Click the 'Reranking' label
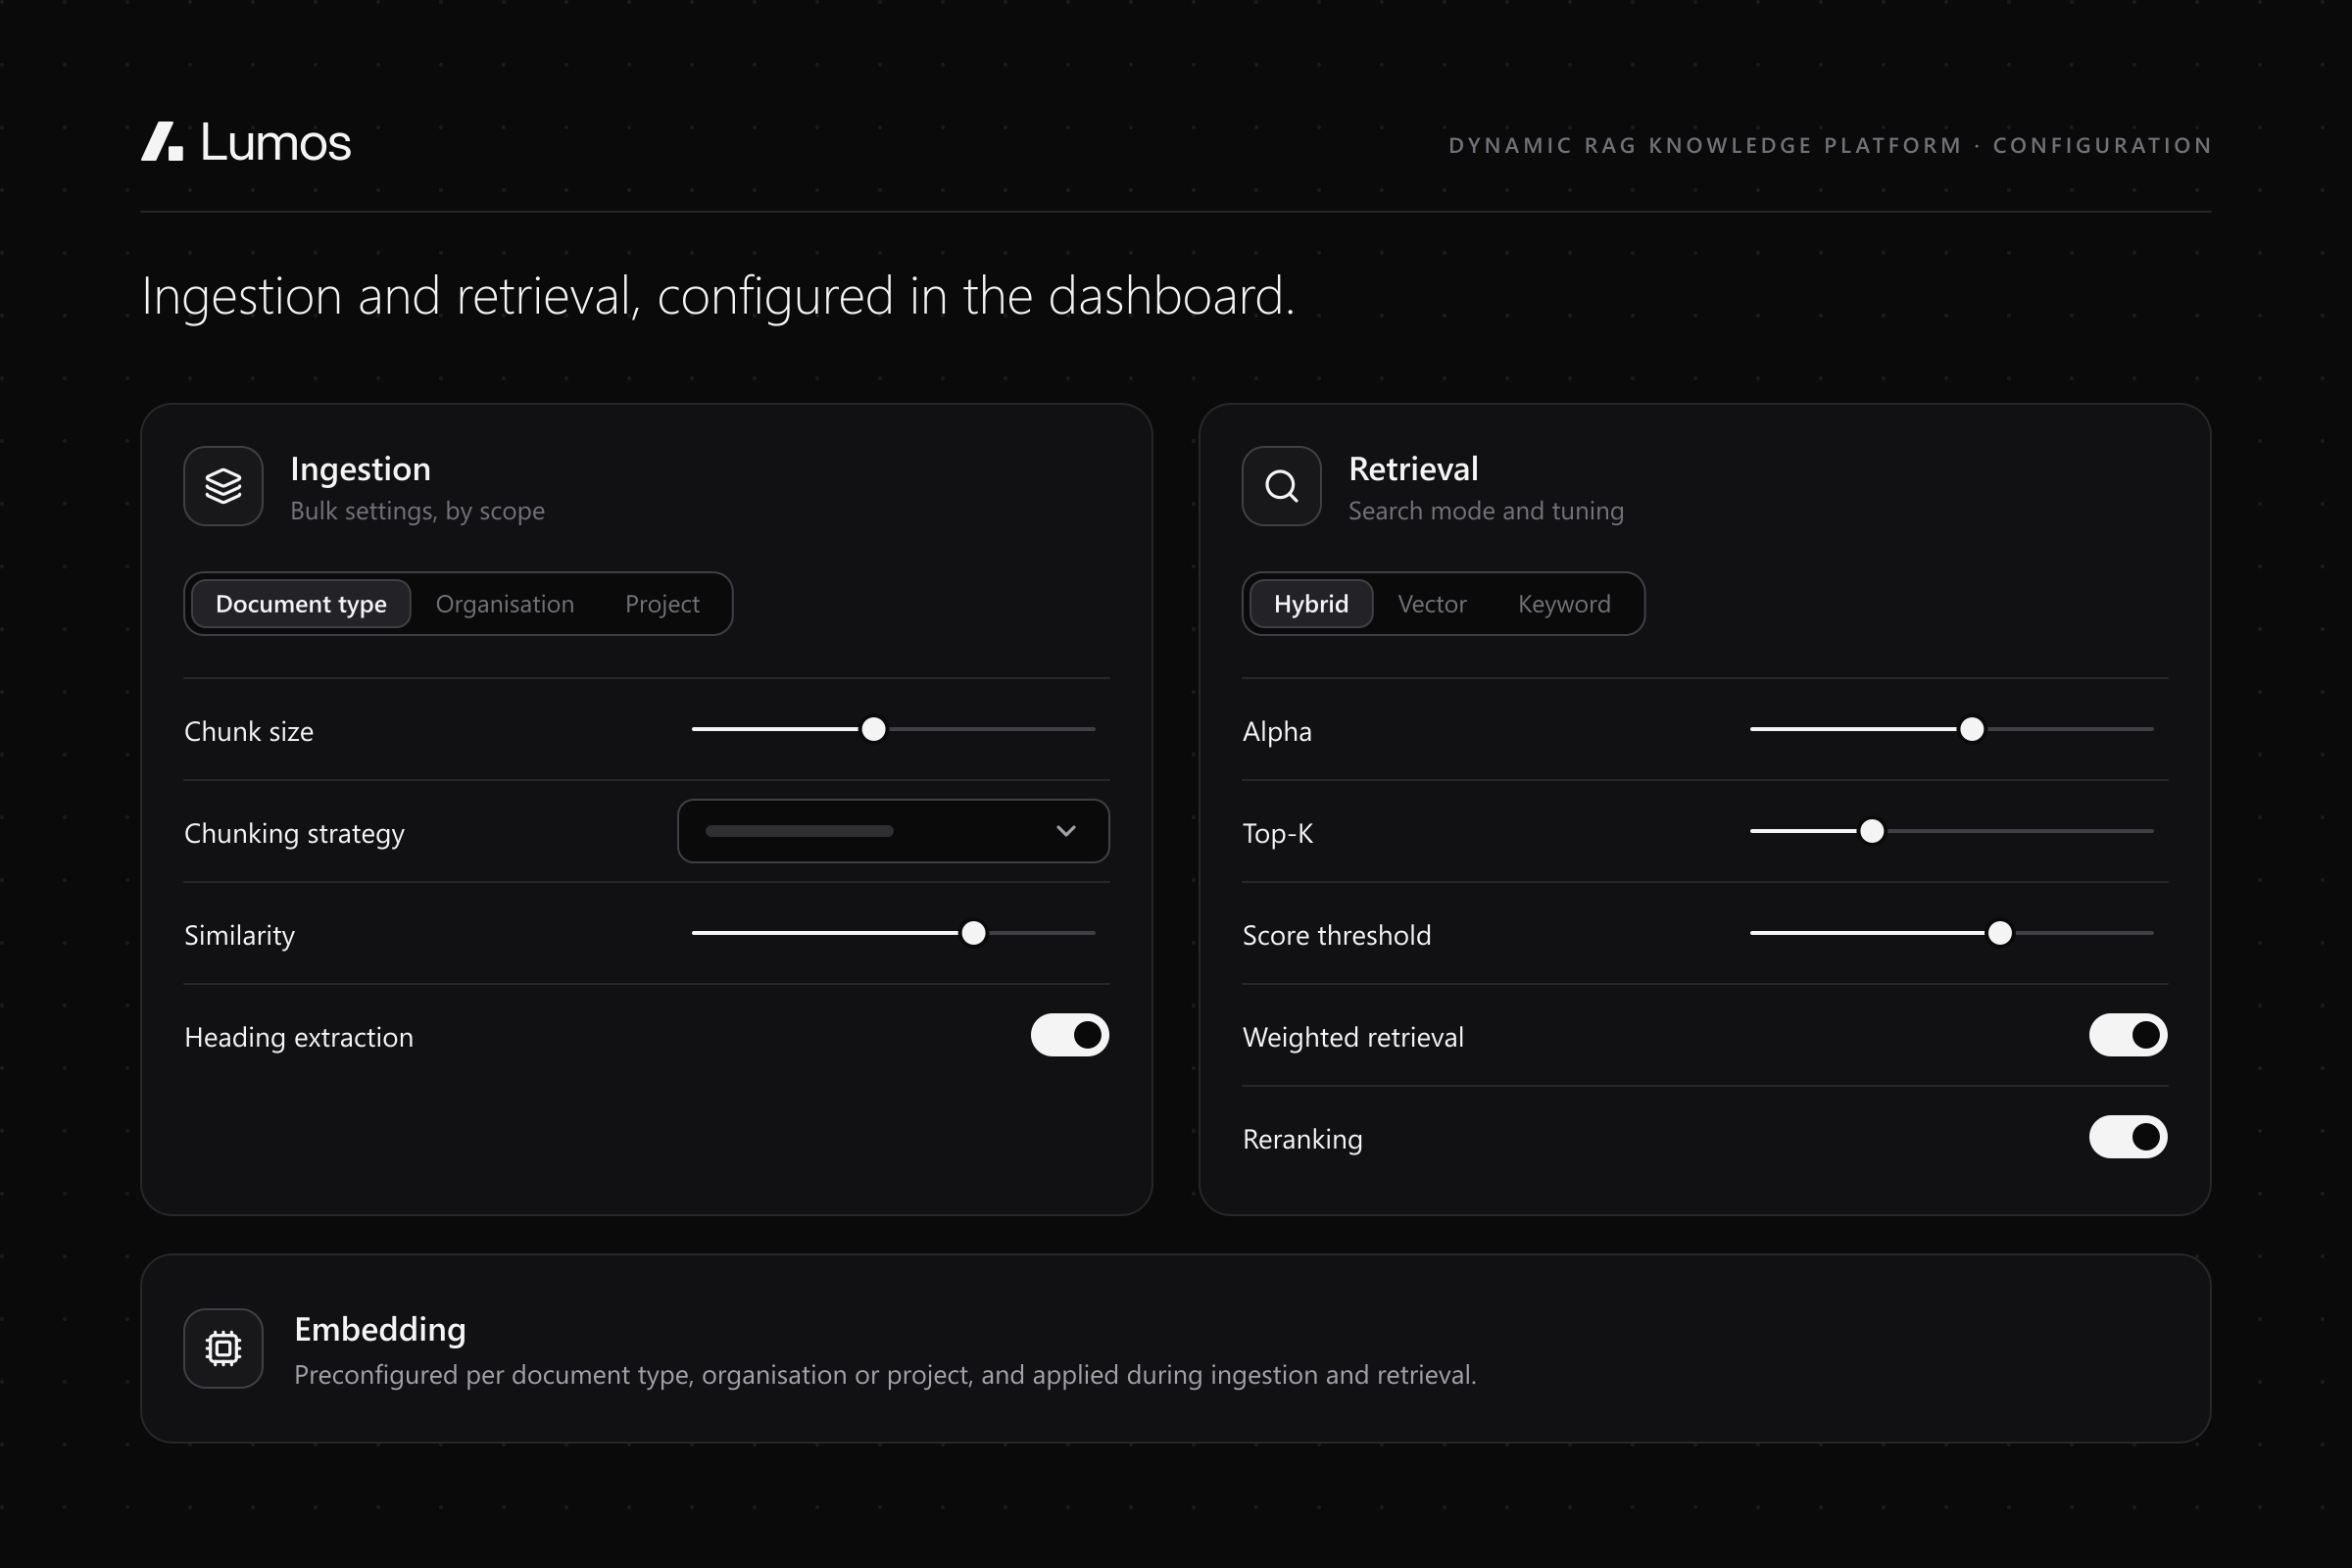Viewport: 2352px width, 1568px height. [x=1302, y=1139]
